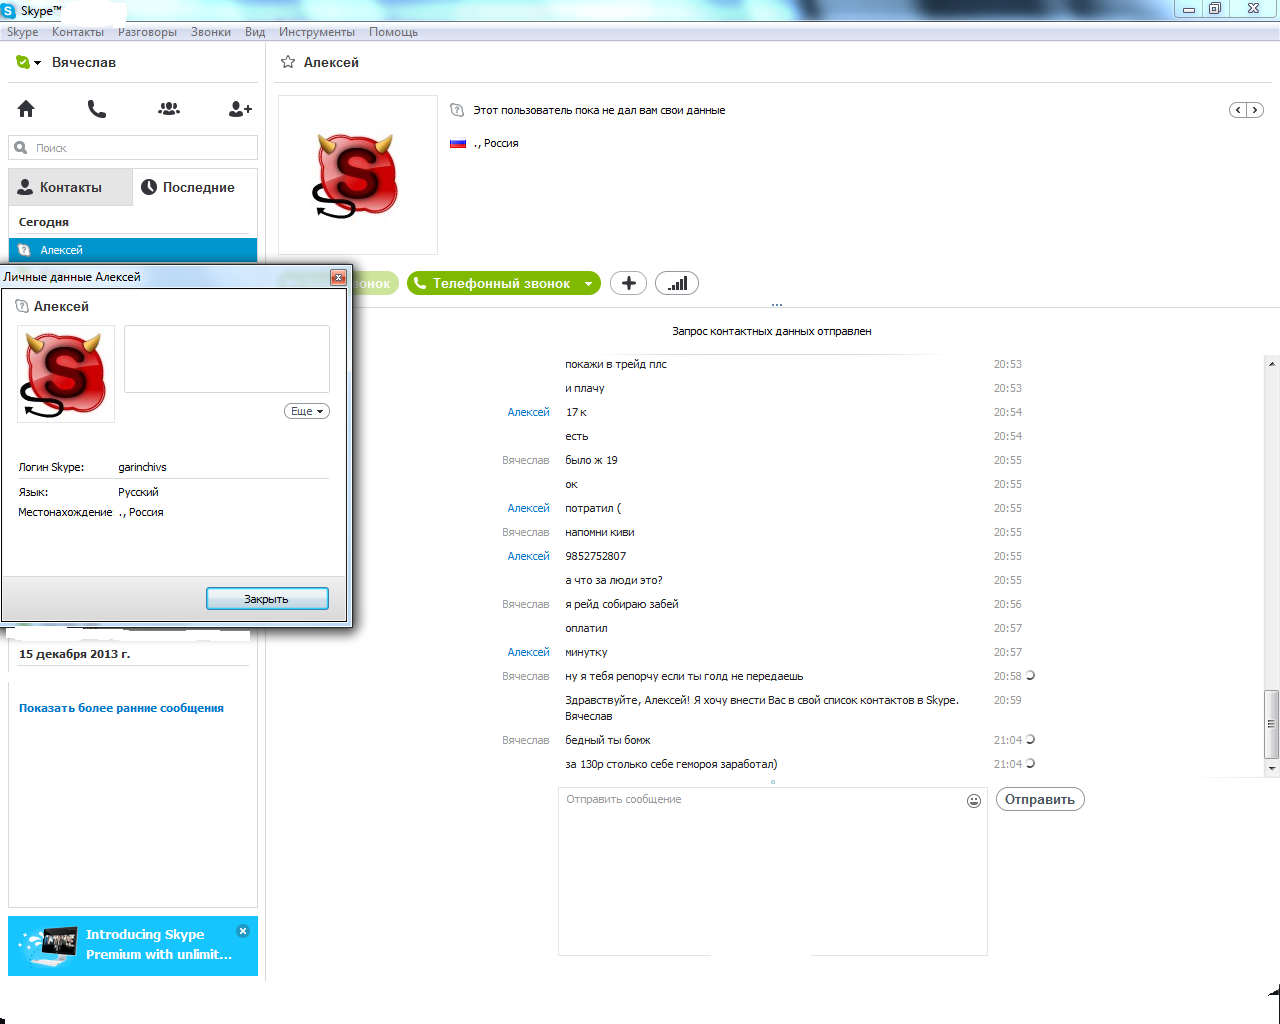The image size is (1280, 1024).
Task: Open the Инструменты menu
Action: pyautogui.click(x=317, y=32)
